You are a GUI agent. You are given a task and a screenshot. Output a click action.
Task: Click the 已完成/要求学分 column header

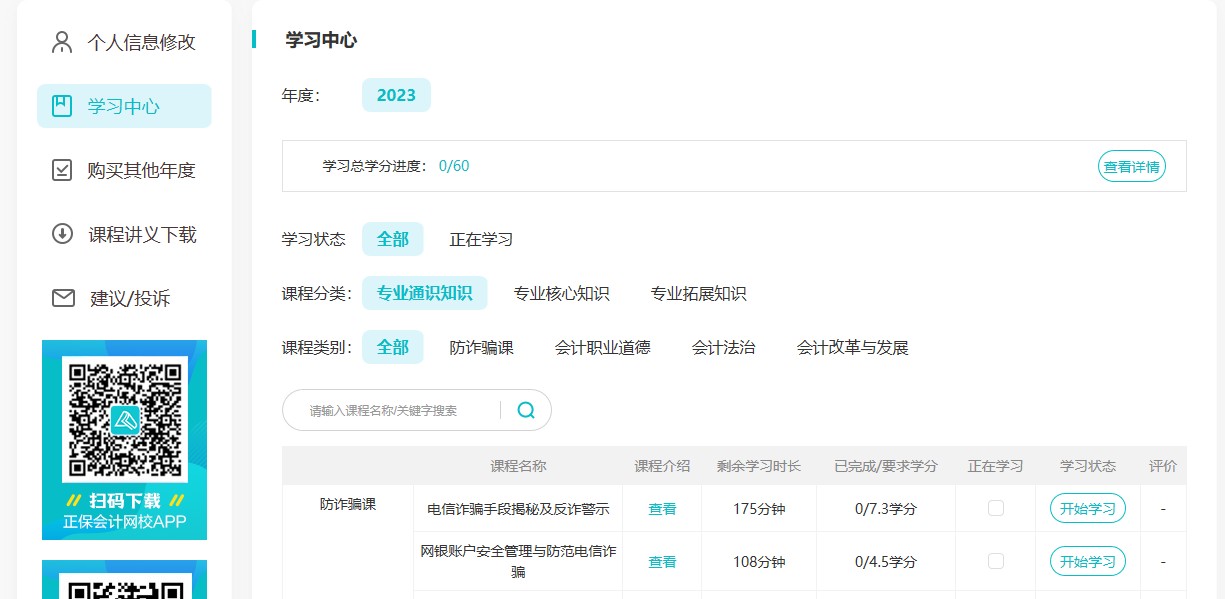tap(886, 466)
